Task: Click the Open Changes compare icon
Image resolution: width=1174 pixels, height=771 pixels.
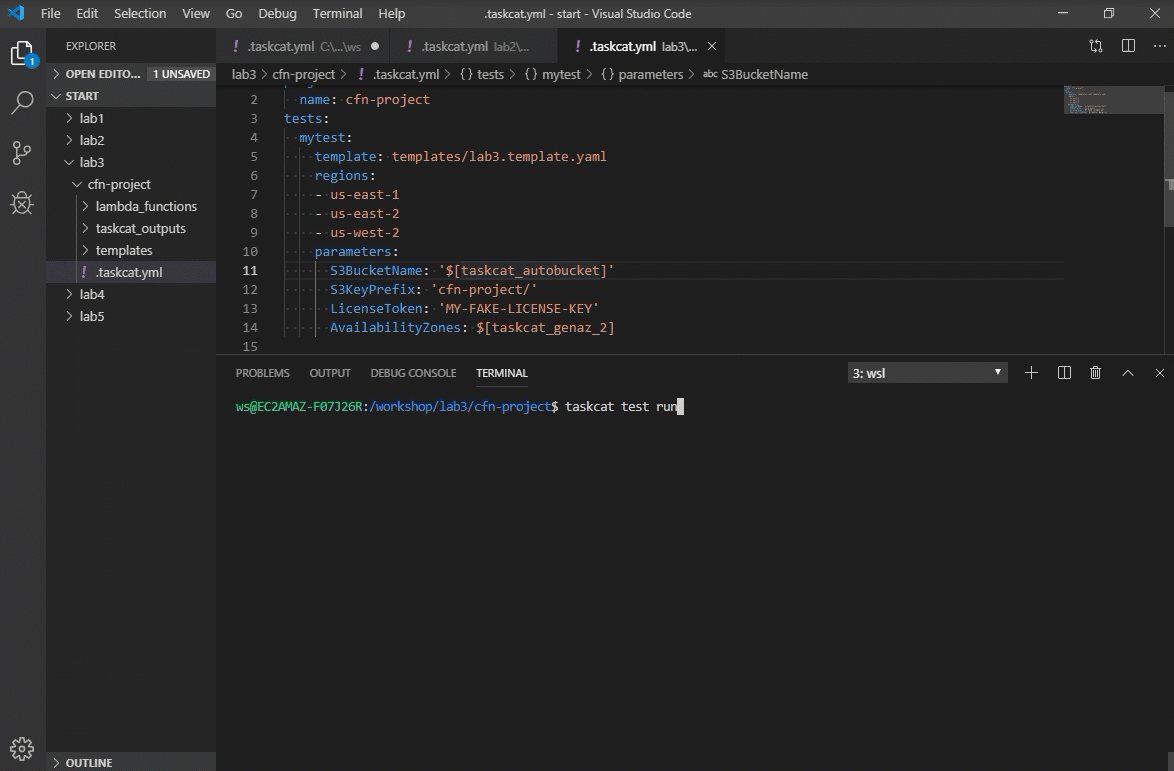Action: [x=1096, y=46]
